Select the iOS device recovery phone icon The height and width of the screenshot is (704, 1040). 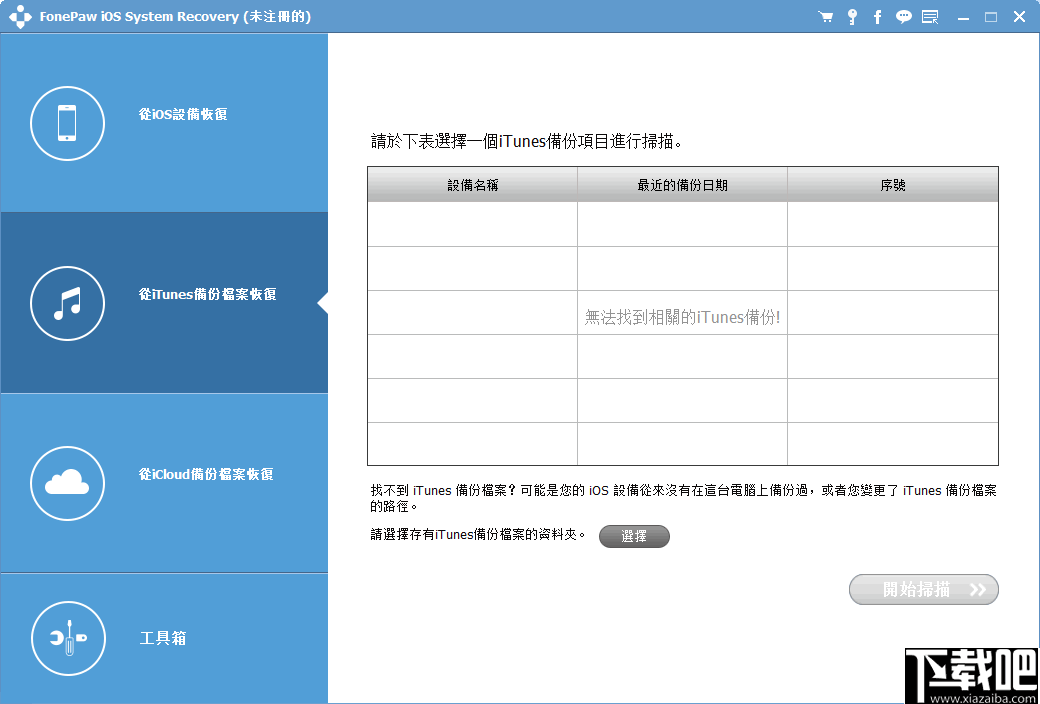(x=67, y=123)
